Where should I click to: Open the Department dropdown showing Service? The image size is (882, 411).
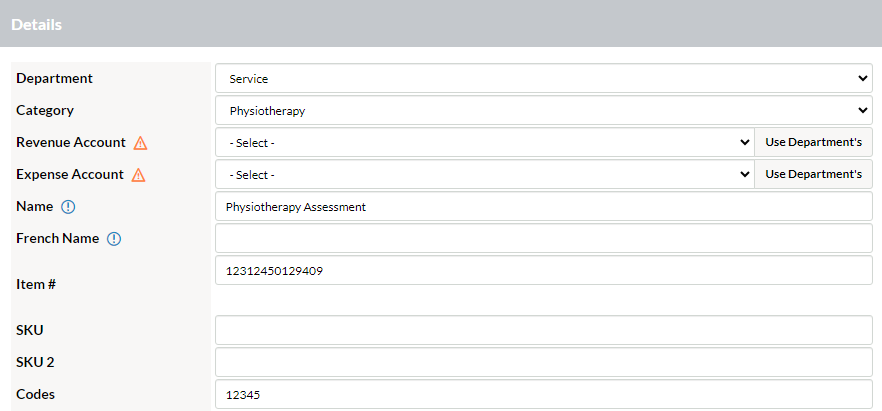pyautogui.click(x=543, y=78)
